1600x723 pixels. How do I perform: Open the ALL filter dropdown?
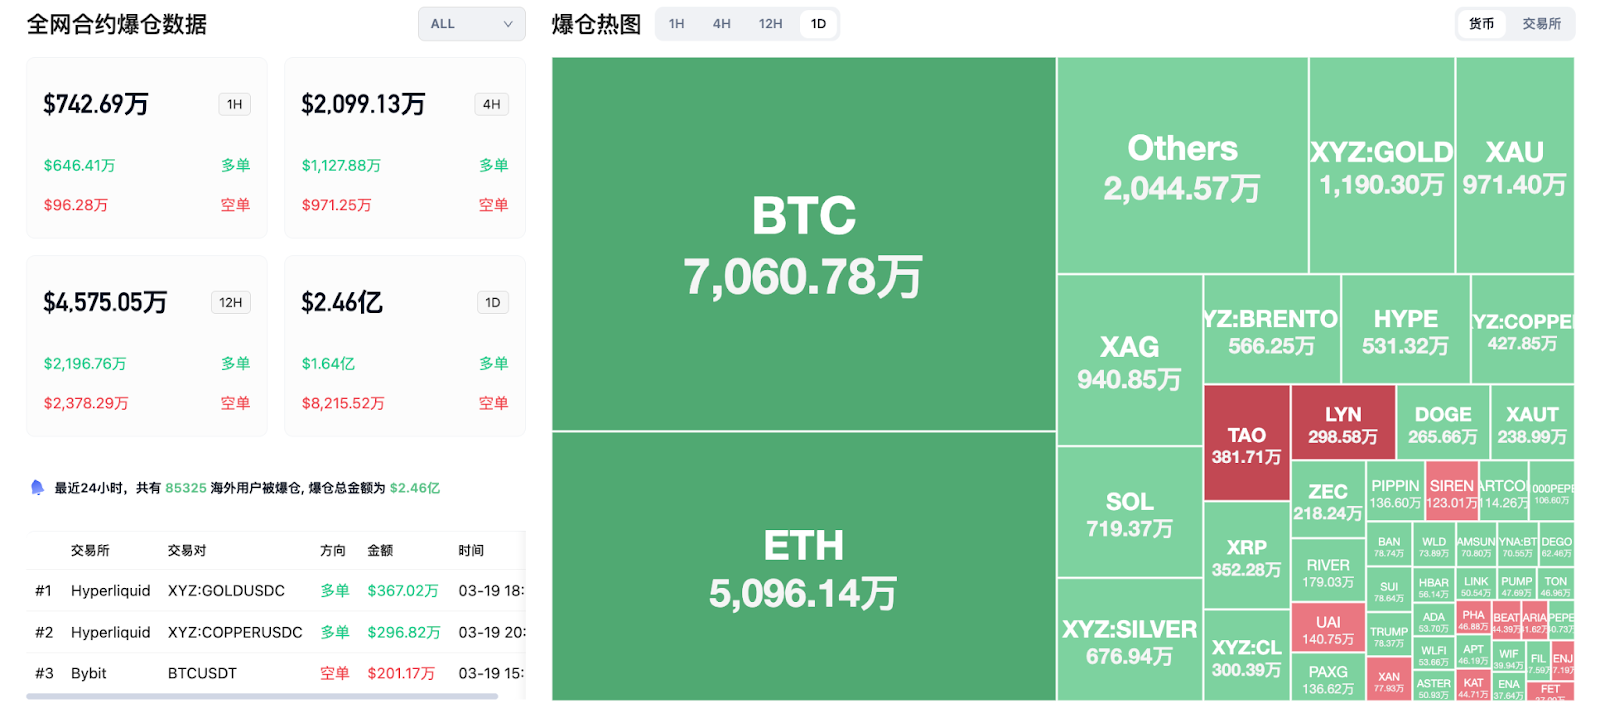click(x=470, y=23)
